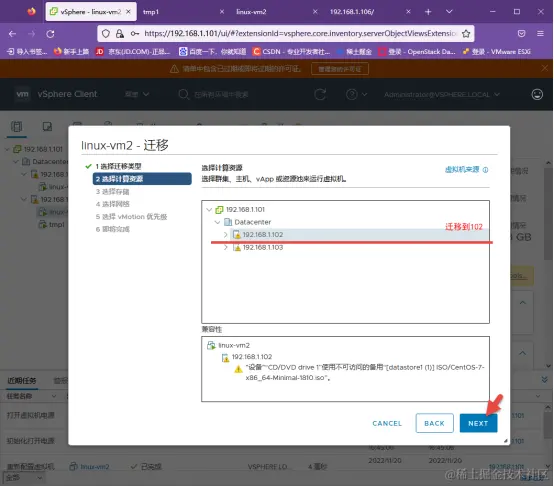554x486 pixels.
Task: Collapse the recent tasks panel chevrons
Action: pos(544,380)
